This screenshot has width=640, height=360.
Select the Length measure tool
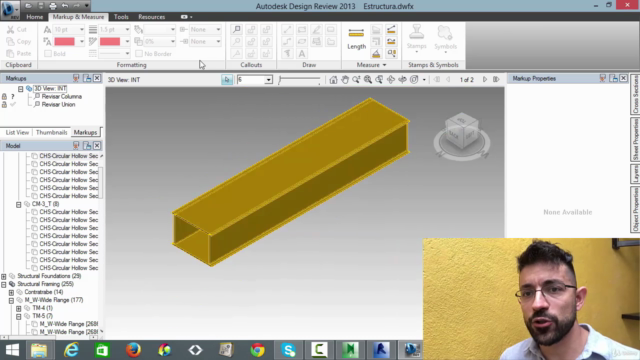(356, 38)
